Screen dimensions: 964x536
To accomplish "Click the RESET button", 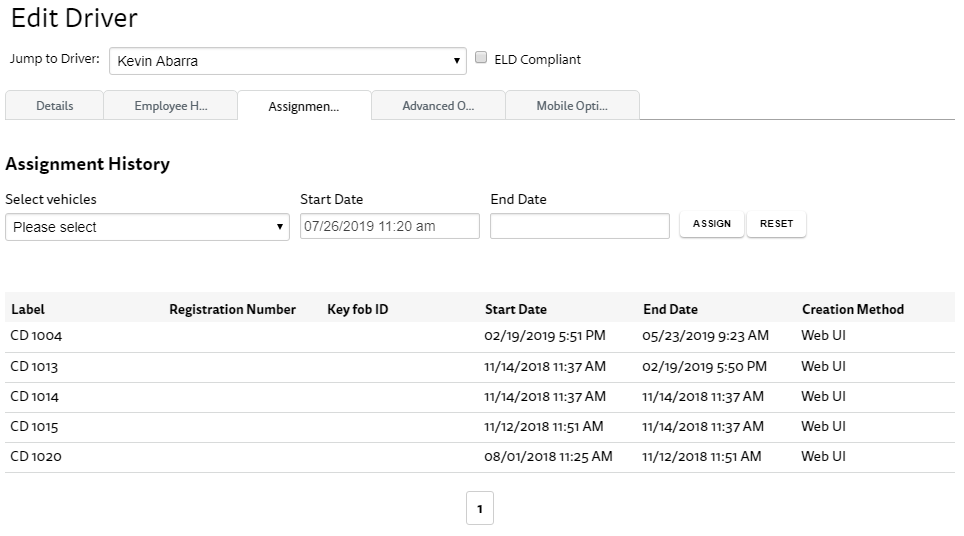I will point(776,224).
